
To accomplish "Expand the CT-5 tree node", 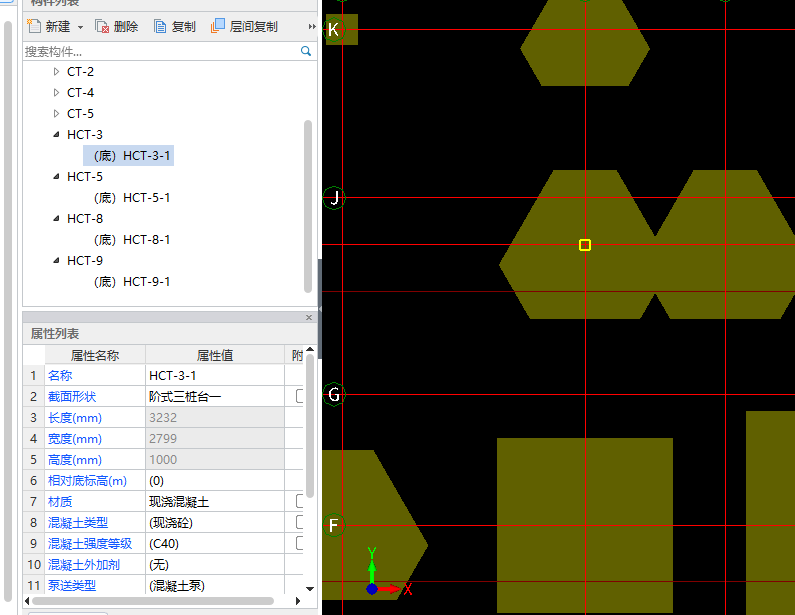I will tap(56, 114).
